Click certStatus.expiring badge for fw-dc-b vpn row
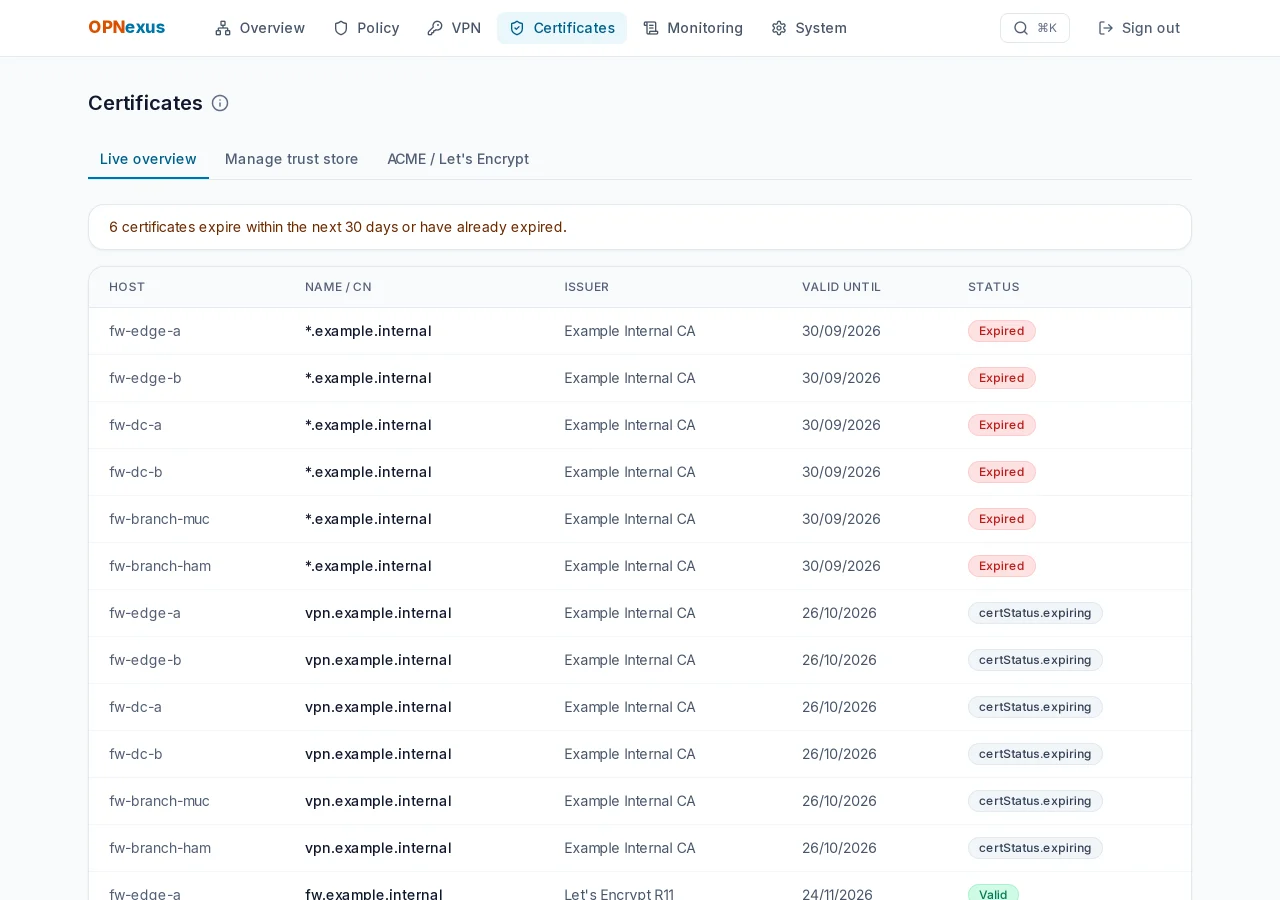The image size is (1280, 900). 1035,754
